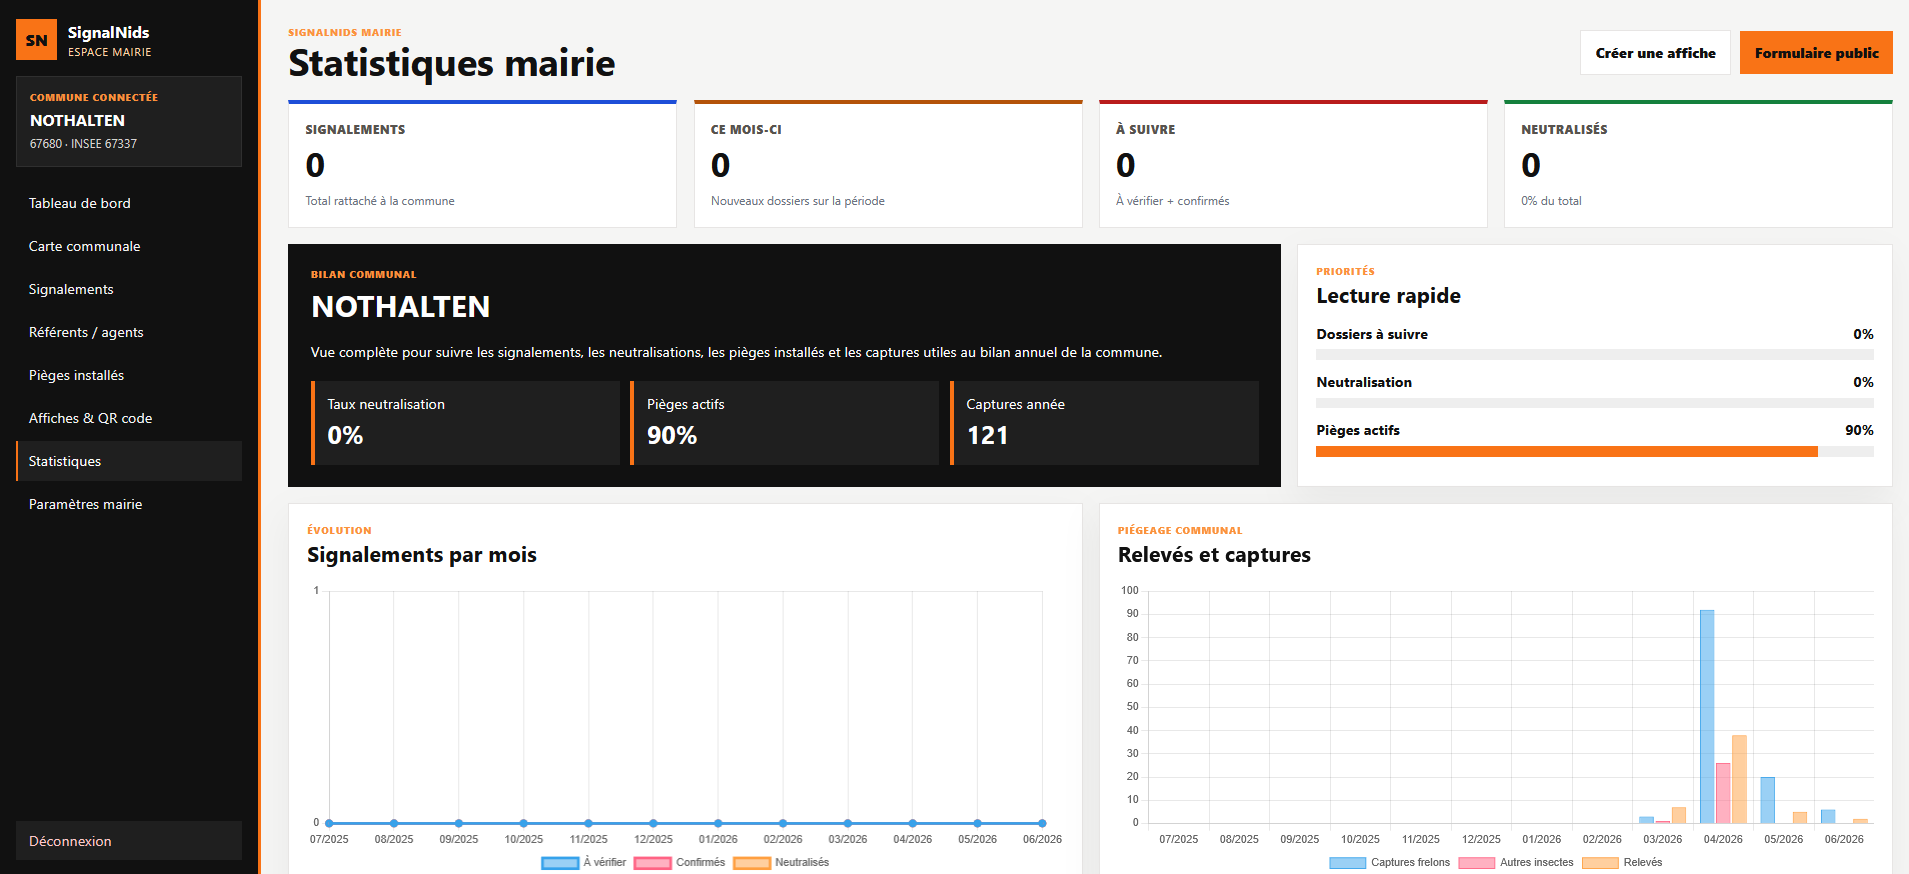Click the NEUTRALISÉS stat card
This screenshot has height=874, width=1909.
pos(1698,164)
